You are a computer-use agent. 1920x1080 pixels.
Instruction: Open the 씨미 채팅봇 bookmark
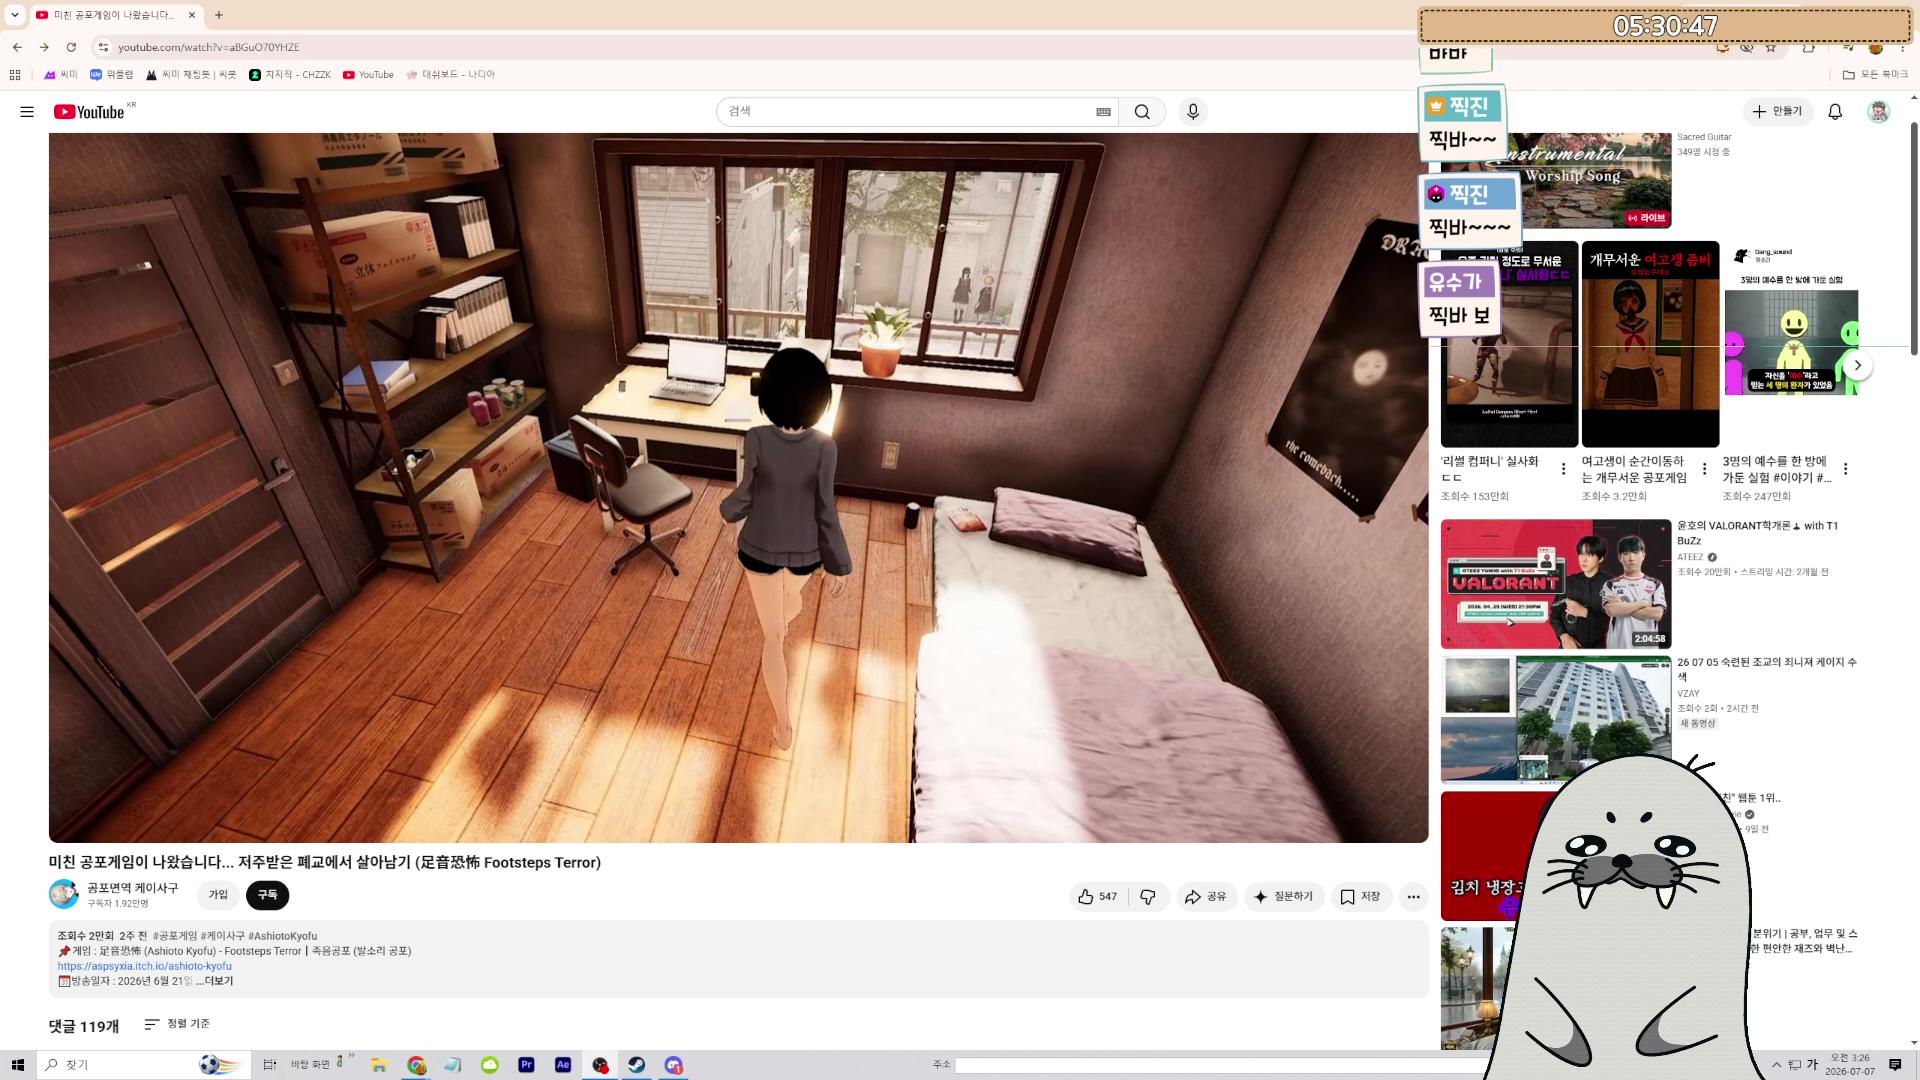(191, 75)
